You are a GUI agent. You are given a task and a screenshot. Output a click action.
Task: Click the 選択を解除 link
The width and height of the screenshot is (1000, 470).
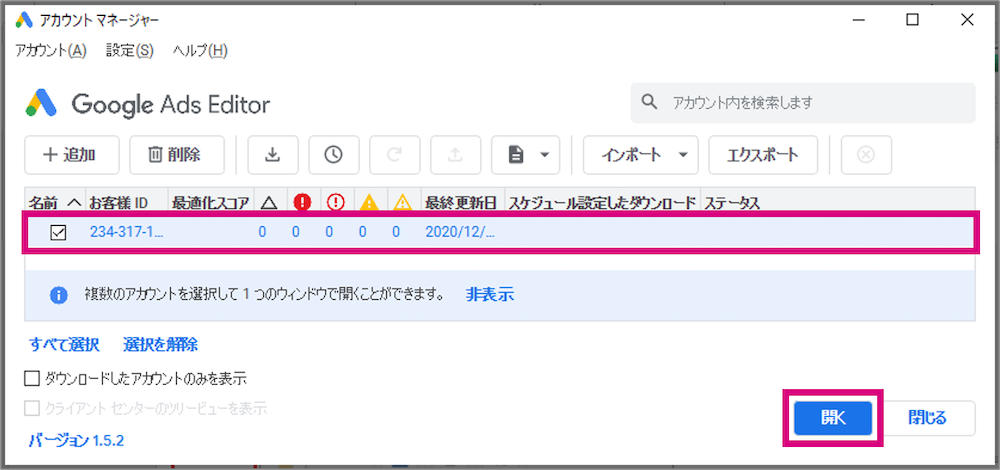pyautogui.click(x=160, y=345)
